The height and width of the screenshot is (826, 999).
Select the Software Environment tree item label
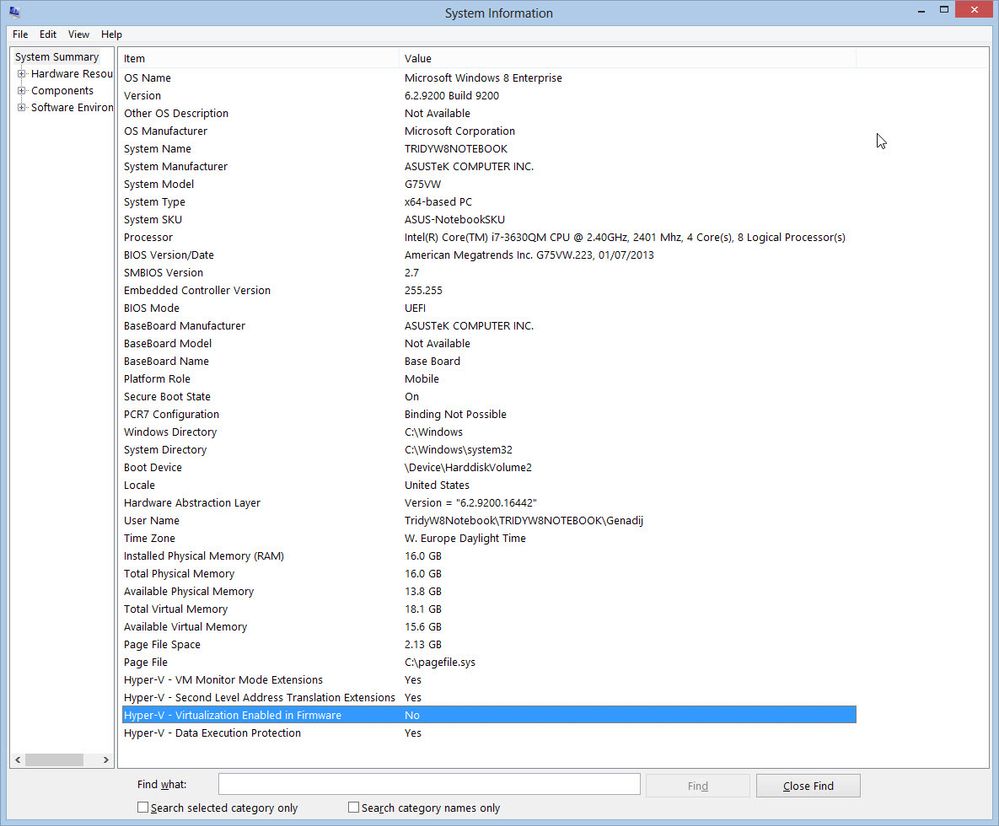pos(71,107)
